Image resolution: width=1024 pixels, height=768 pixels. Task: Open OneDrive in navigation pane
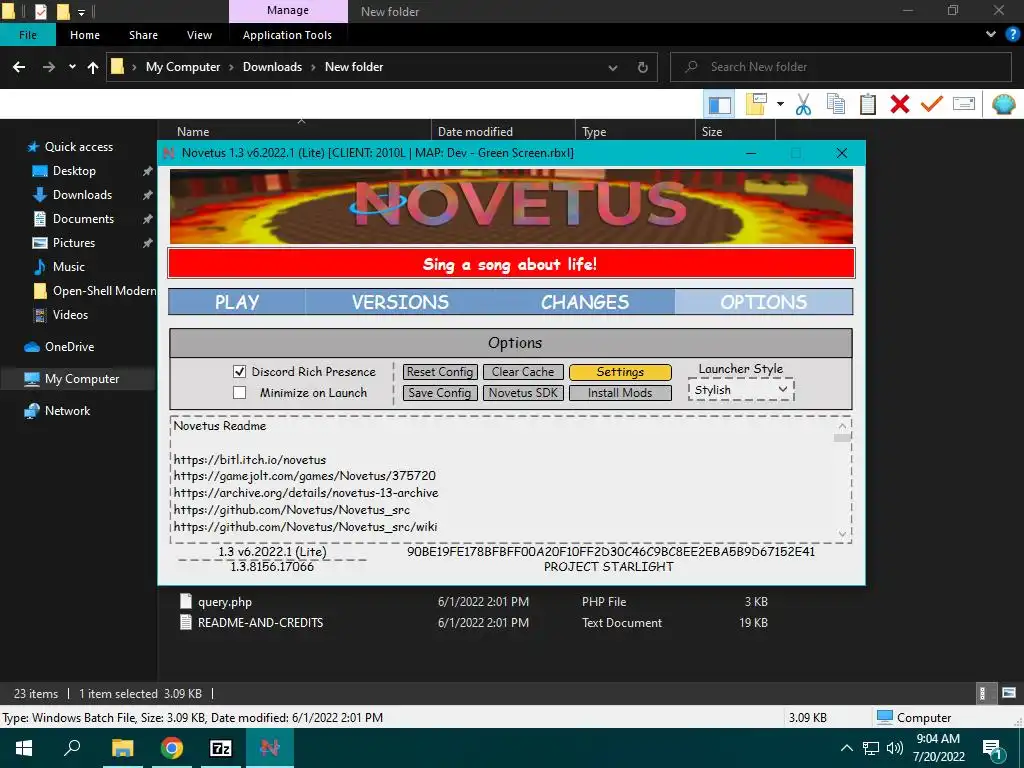(69, 347)
